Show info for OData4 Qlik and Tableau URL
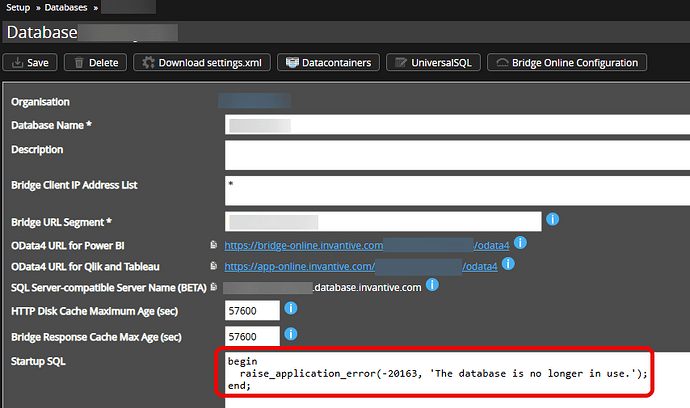This screenshot has width=690, height=408. [508, 265]
